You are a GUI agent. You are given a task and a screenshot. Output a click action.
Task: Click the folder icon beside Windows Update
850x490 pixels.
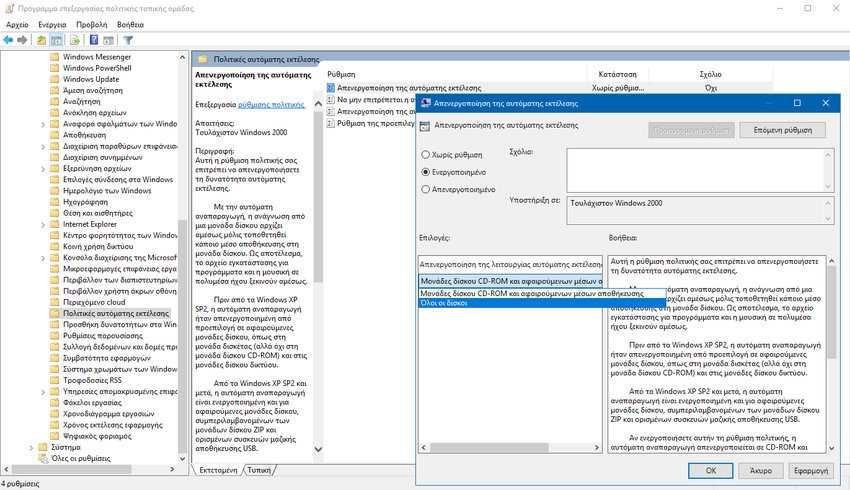tap(54, 79)
